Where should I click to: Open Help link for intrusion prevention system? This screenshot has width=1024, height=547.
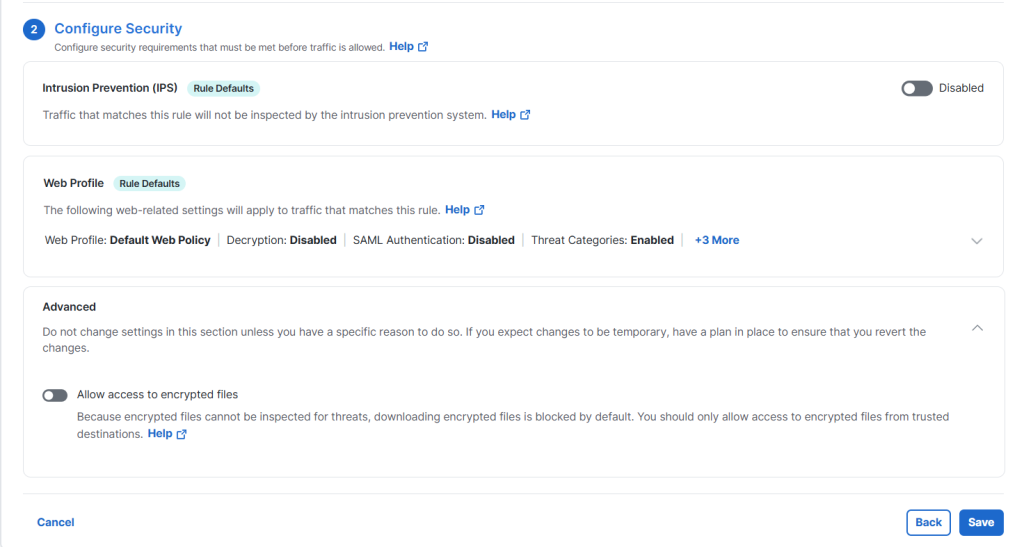pyautogui.click(x=503, y=115)
